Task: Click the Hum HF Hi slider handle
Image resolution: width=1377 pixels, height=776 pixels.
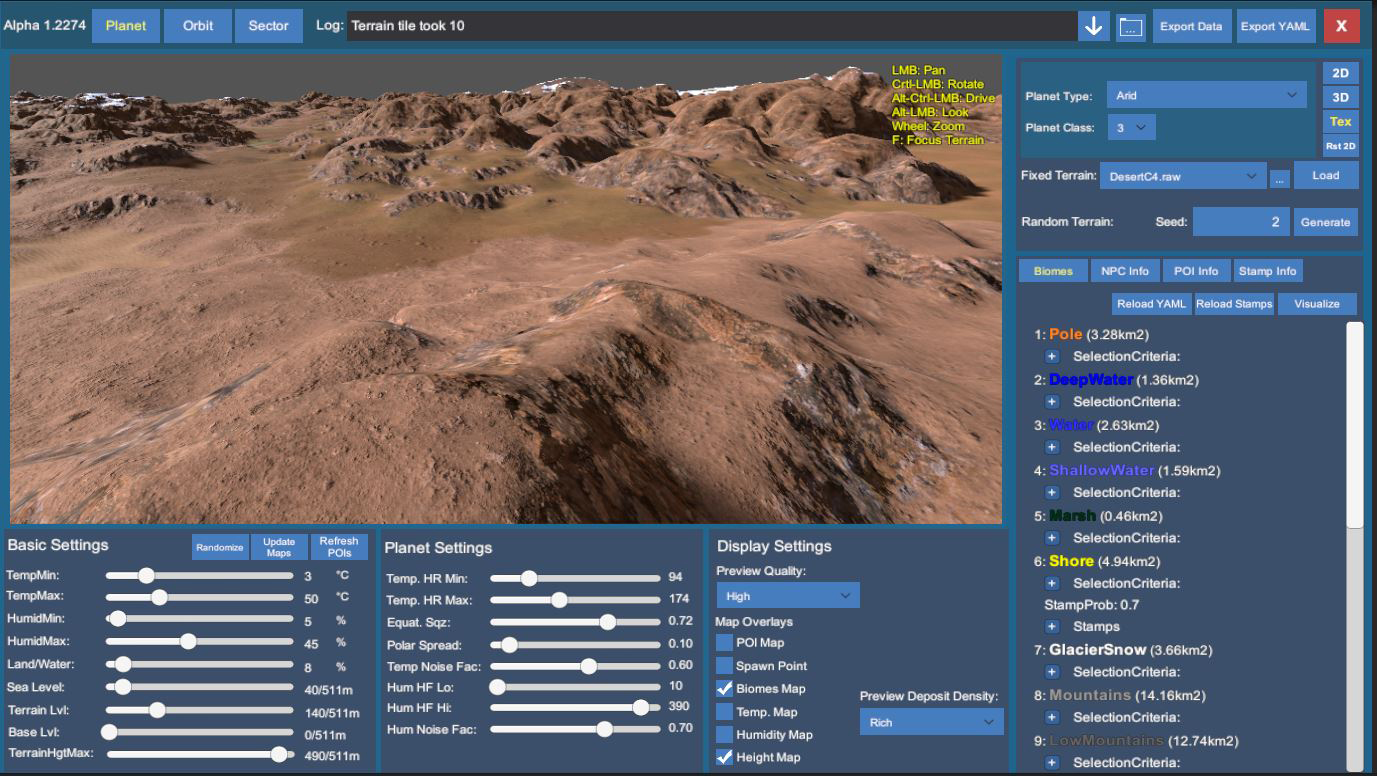Action: (x=640, y=707)
